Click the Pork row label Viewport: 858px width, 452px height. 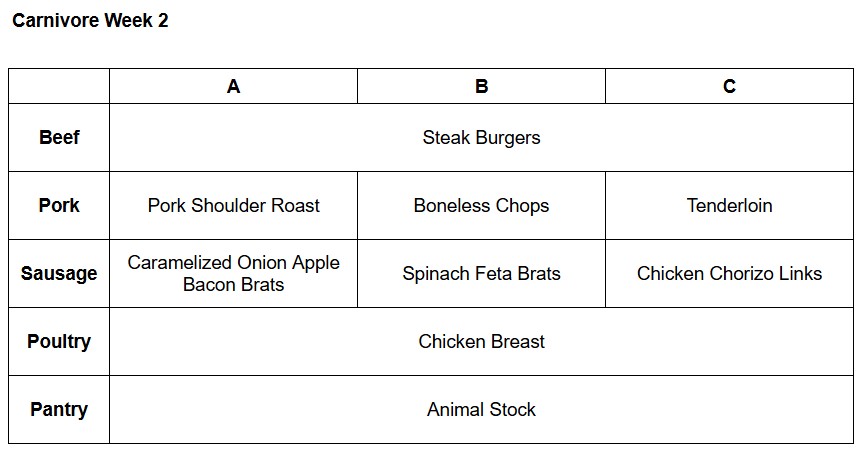59,205
